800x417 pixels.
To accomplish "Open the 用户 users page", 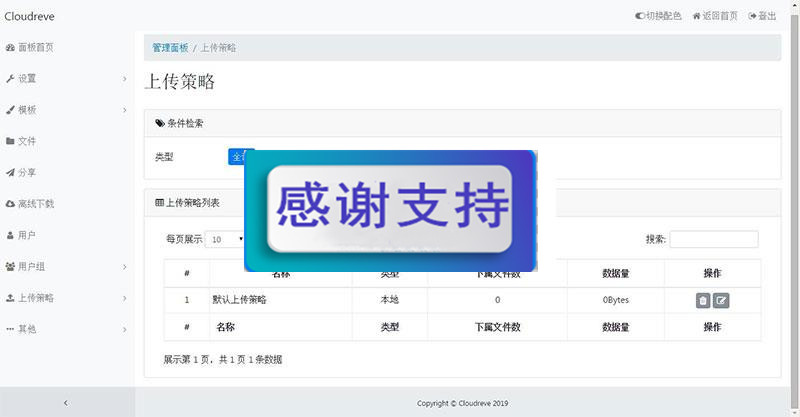I will click(27, 235).
